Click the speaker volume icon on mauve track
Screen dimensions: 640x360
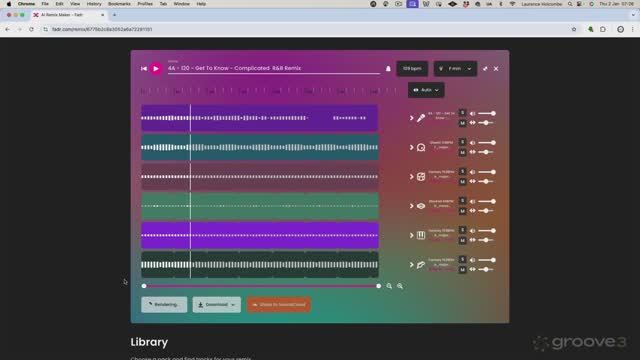click(473, 172)
